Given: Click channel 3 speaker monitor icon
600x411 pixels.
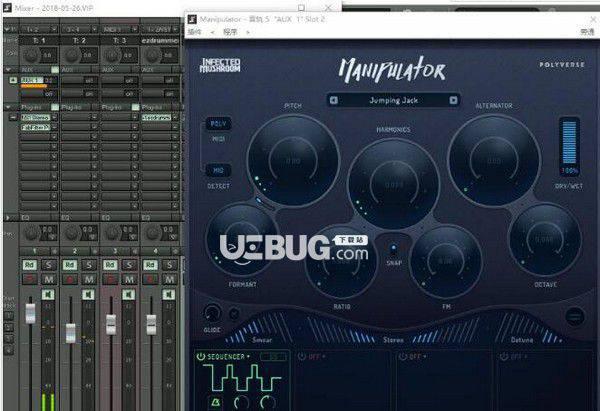Looking at the screenshot, I should 129,294.
